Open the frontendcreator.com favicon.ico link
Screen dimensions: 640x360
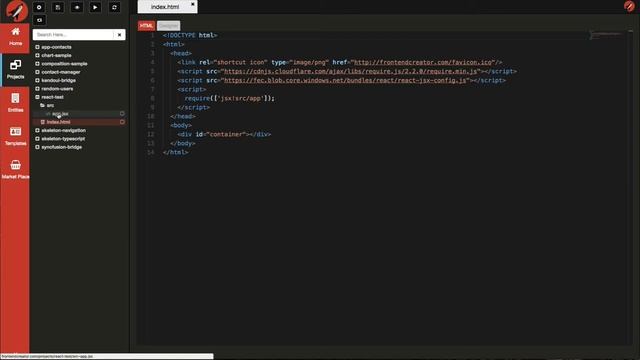pyautogui.click(x=422, y=62)
